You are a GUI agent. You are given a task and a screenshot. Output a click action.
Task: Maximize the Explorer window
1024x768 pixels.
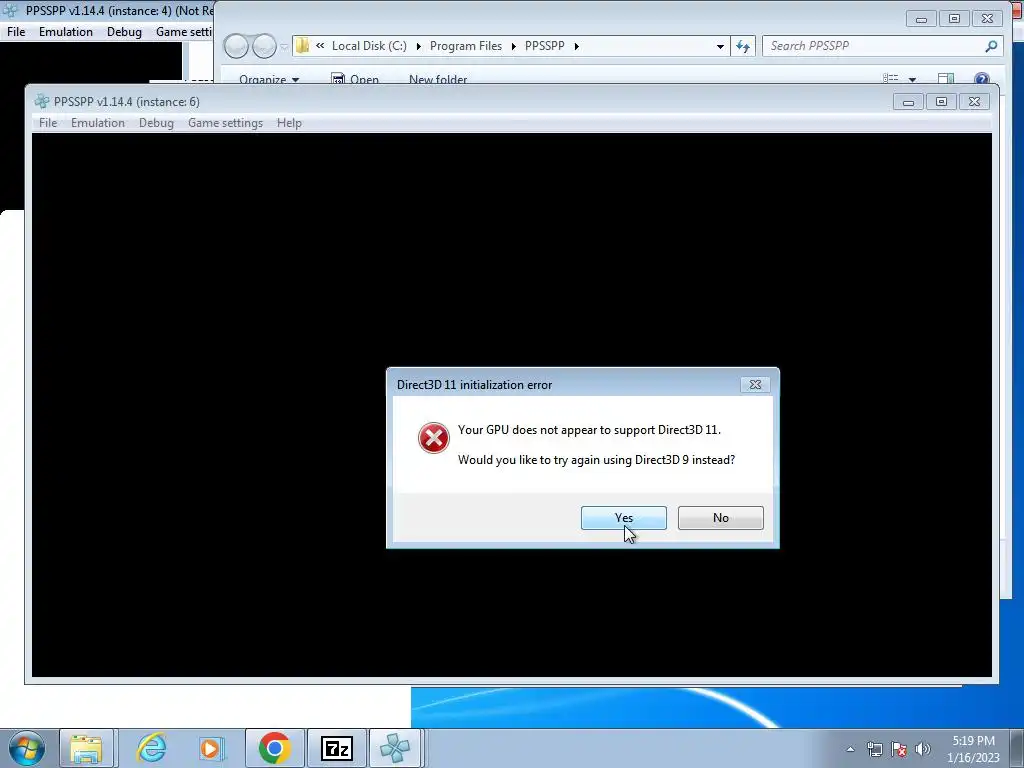954,19
